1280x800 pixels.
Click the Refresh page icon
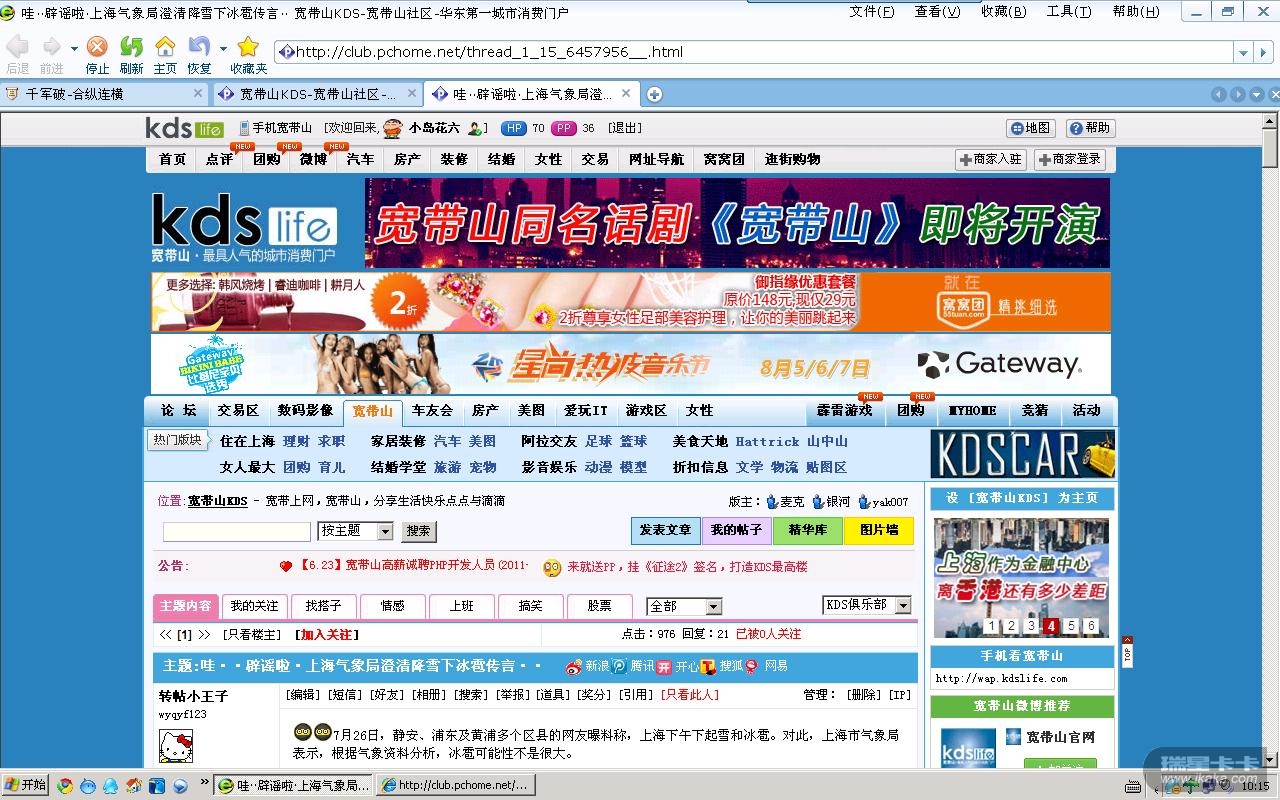pos(131,47)
